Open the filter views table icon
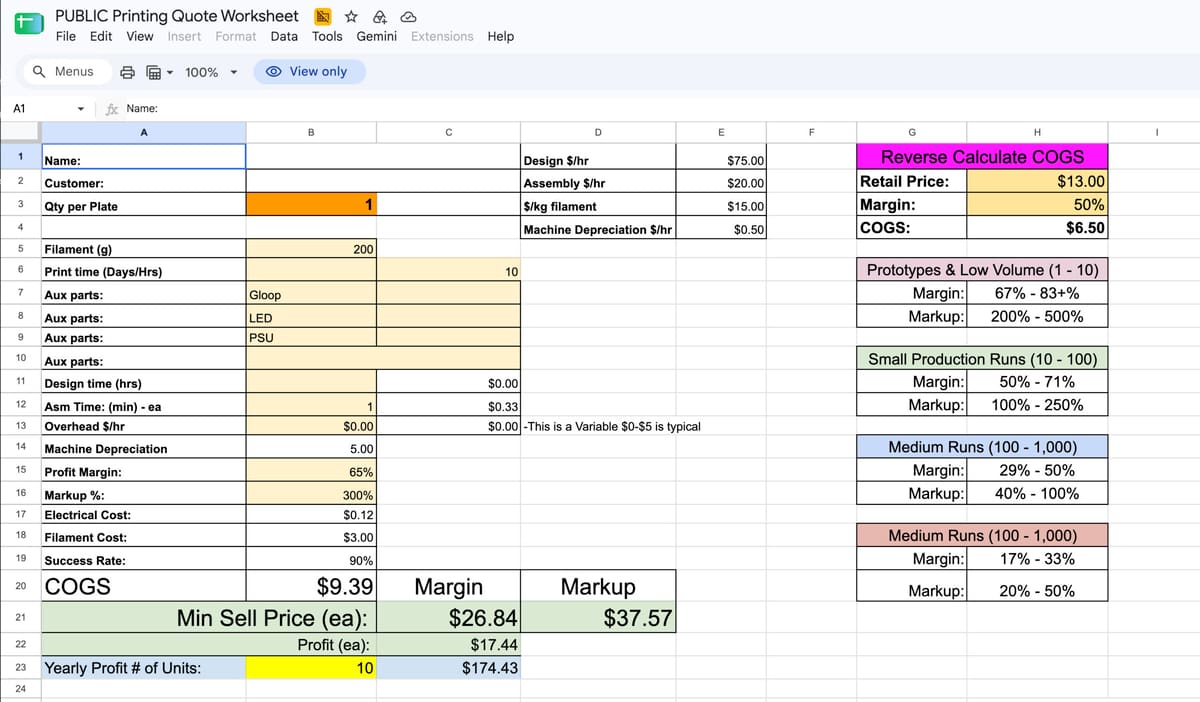 click(155, 72)
